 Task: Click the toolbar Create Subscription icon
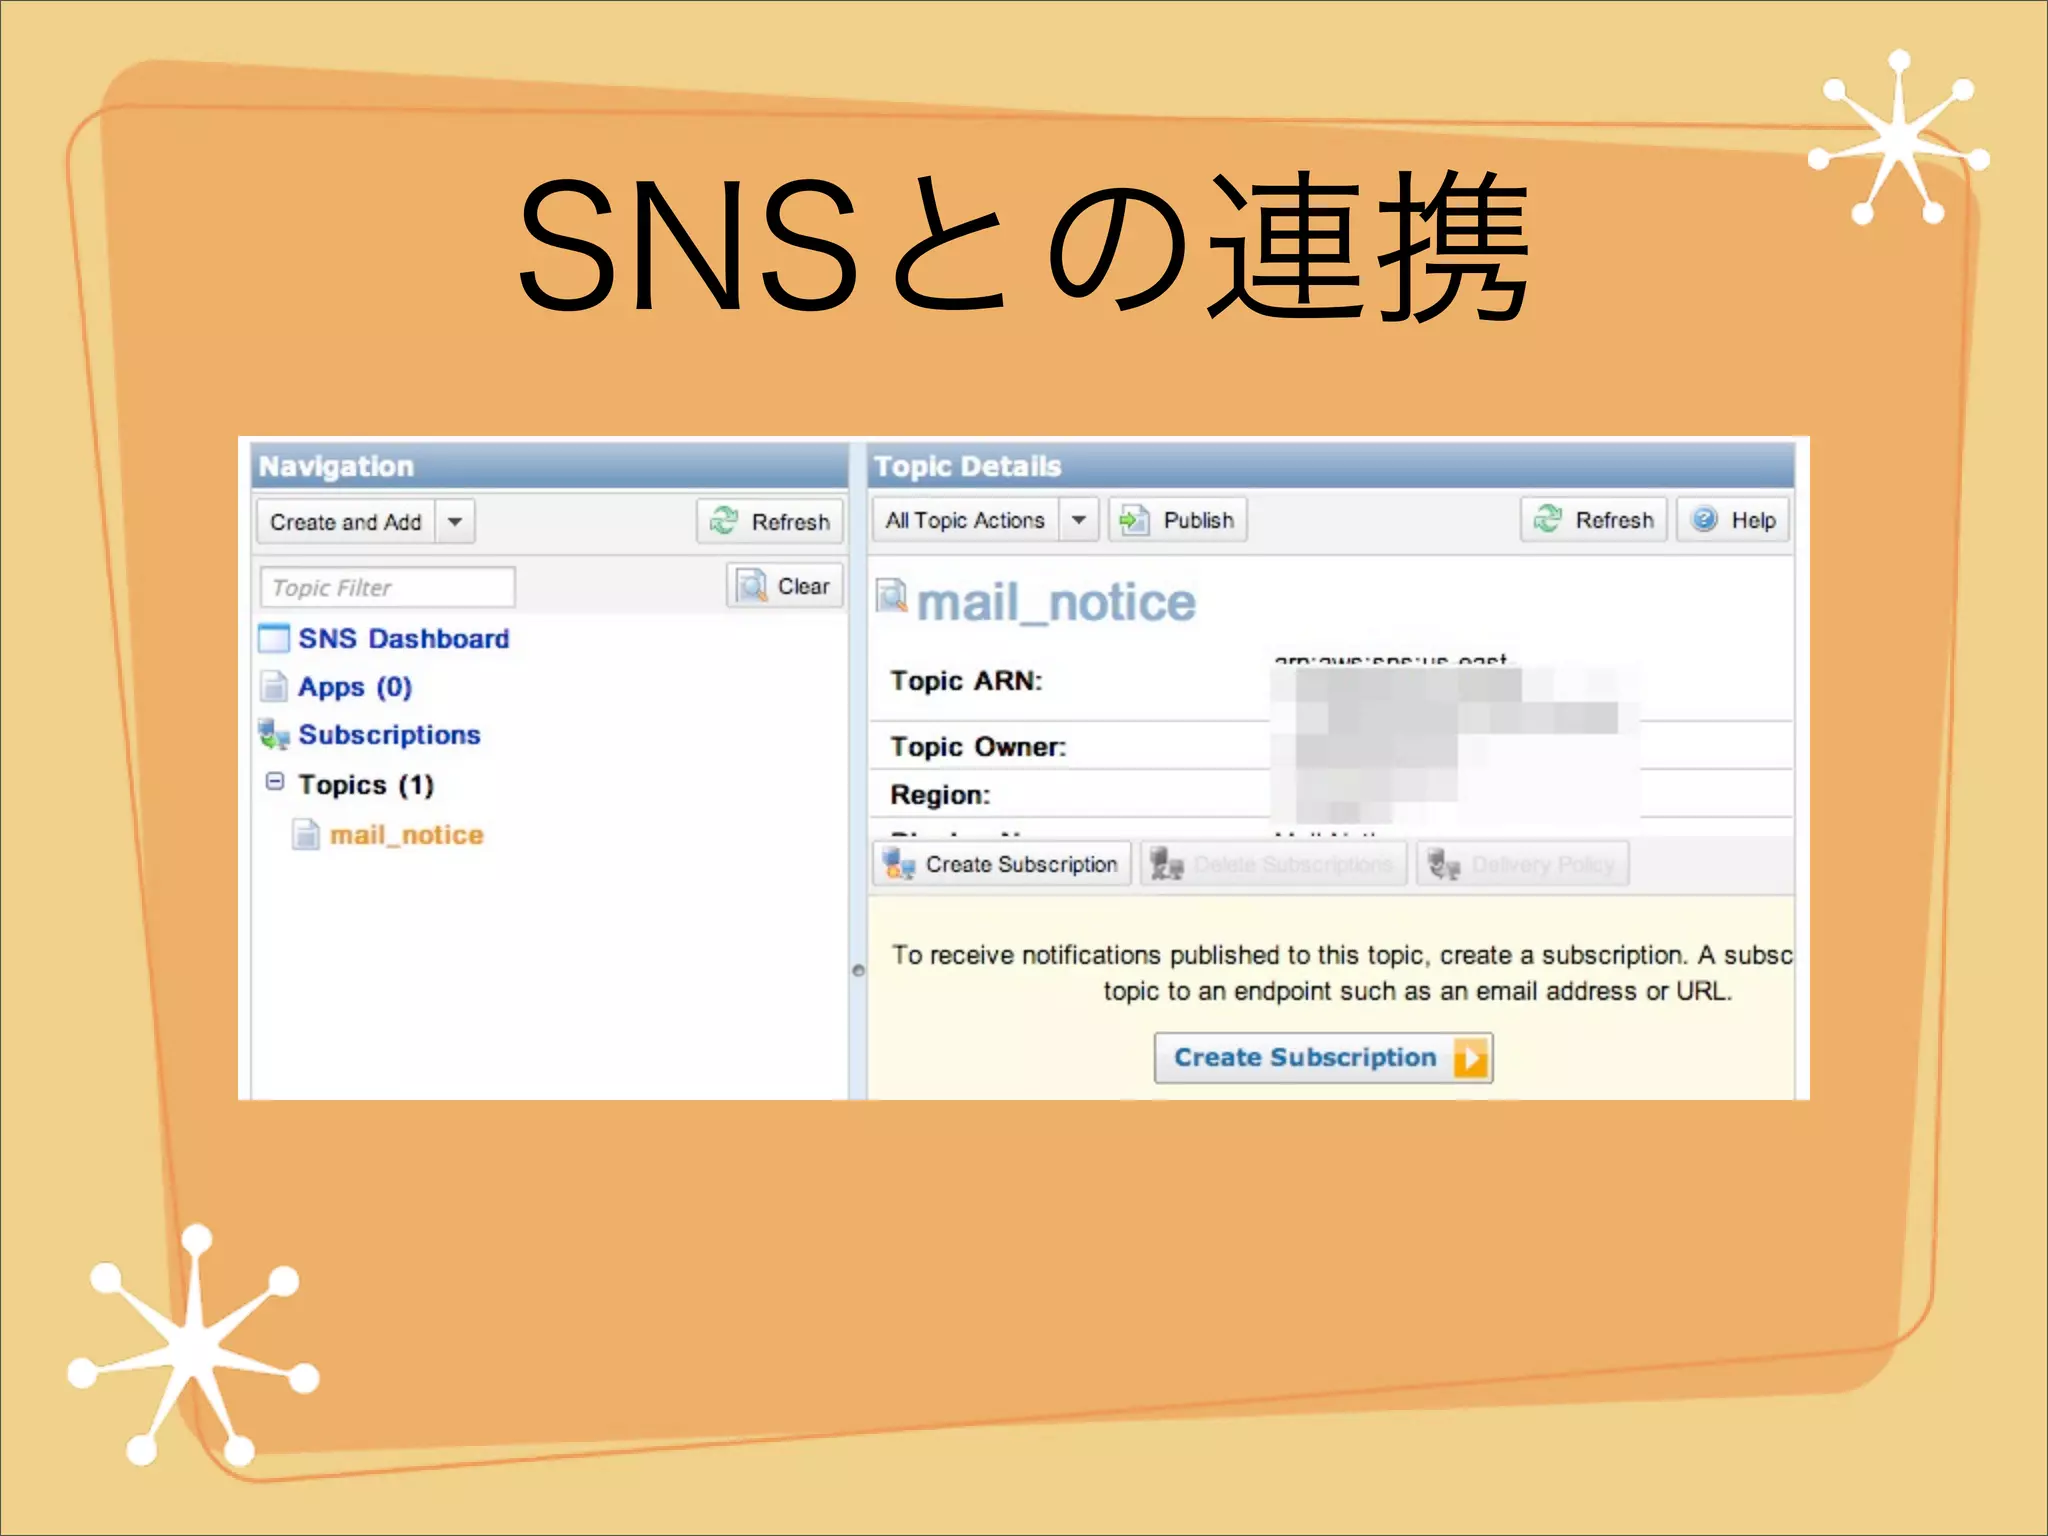tap(899, 864)
